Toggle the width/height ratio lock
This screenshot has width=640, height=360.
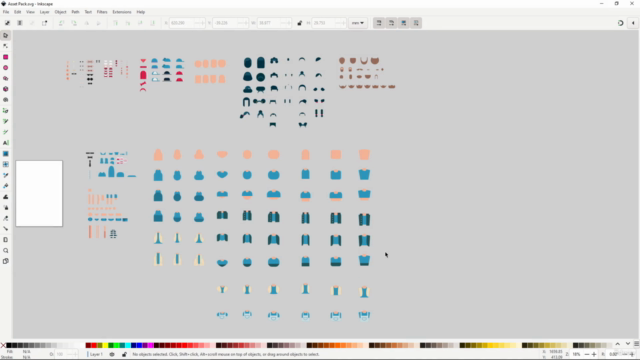(300, 23)
